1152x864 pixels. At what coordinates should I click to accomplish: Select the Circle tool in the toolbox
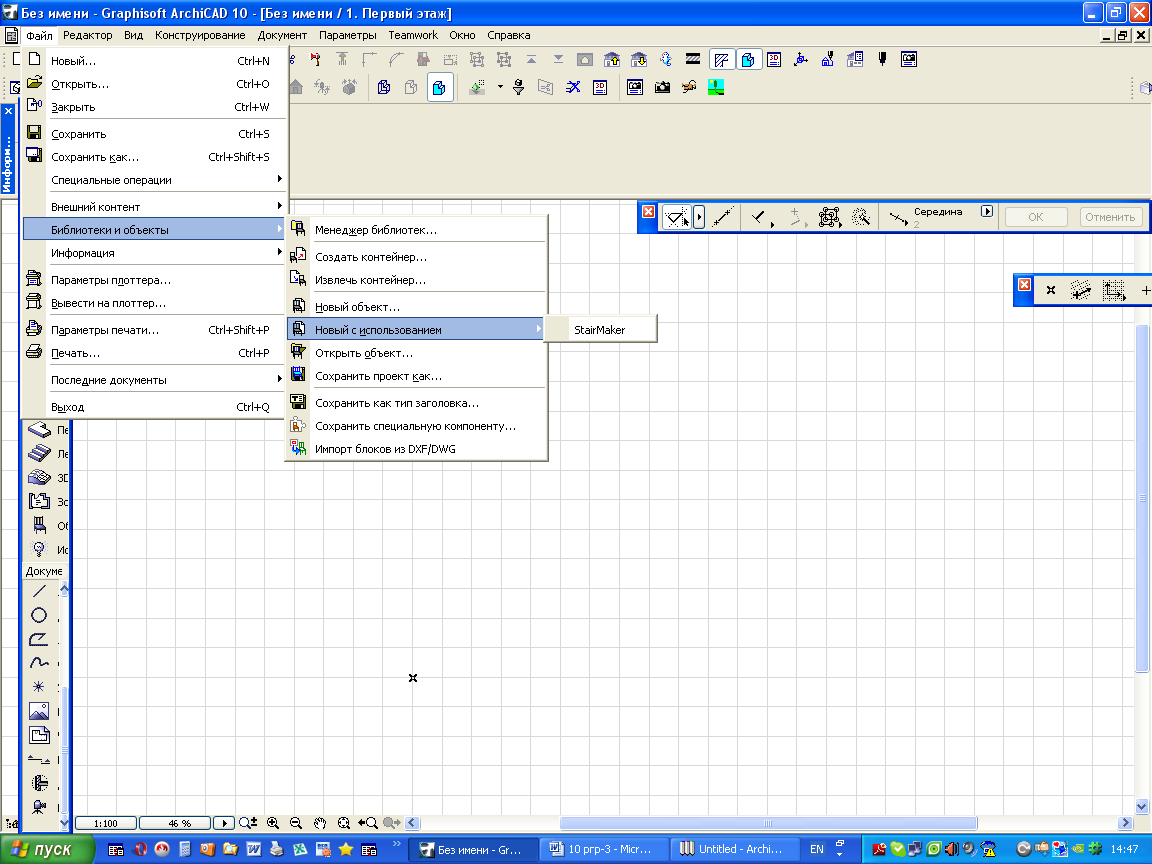[x=39, y=616]
